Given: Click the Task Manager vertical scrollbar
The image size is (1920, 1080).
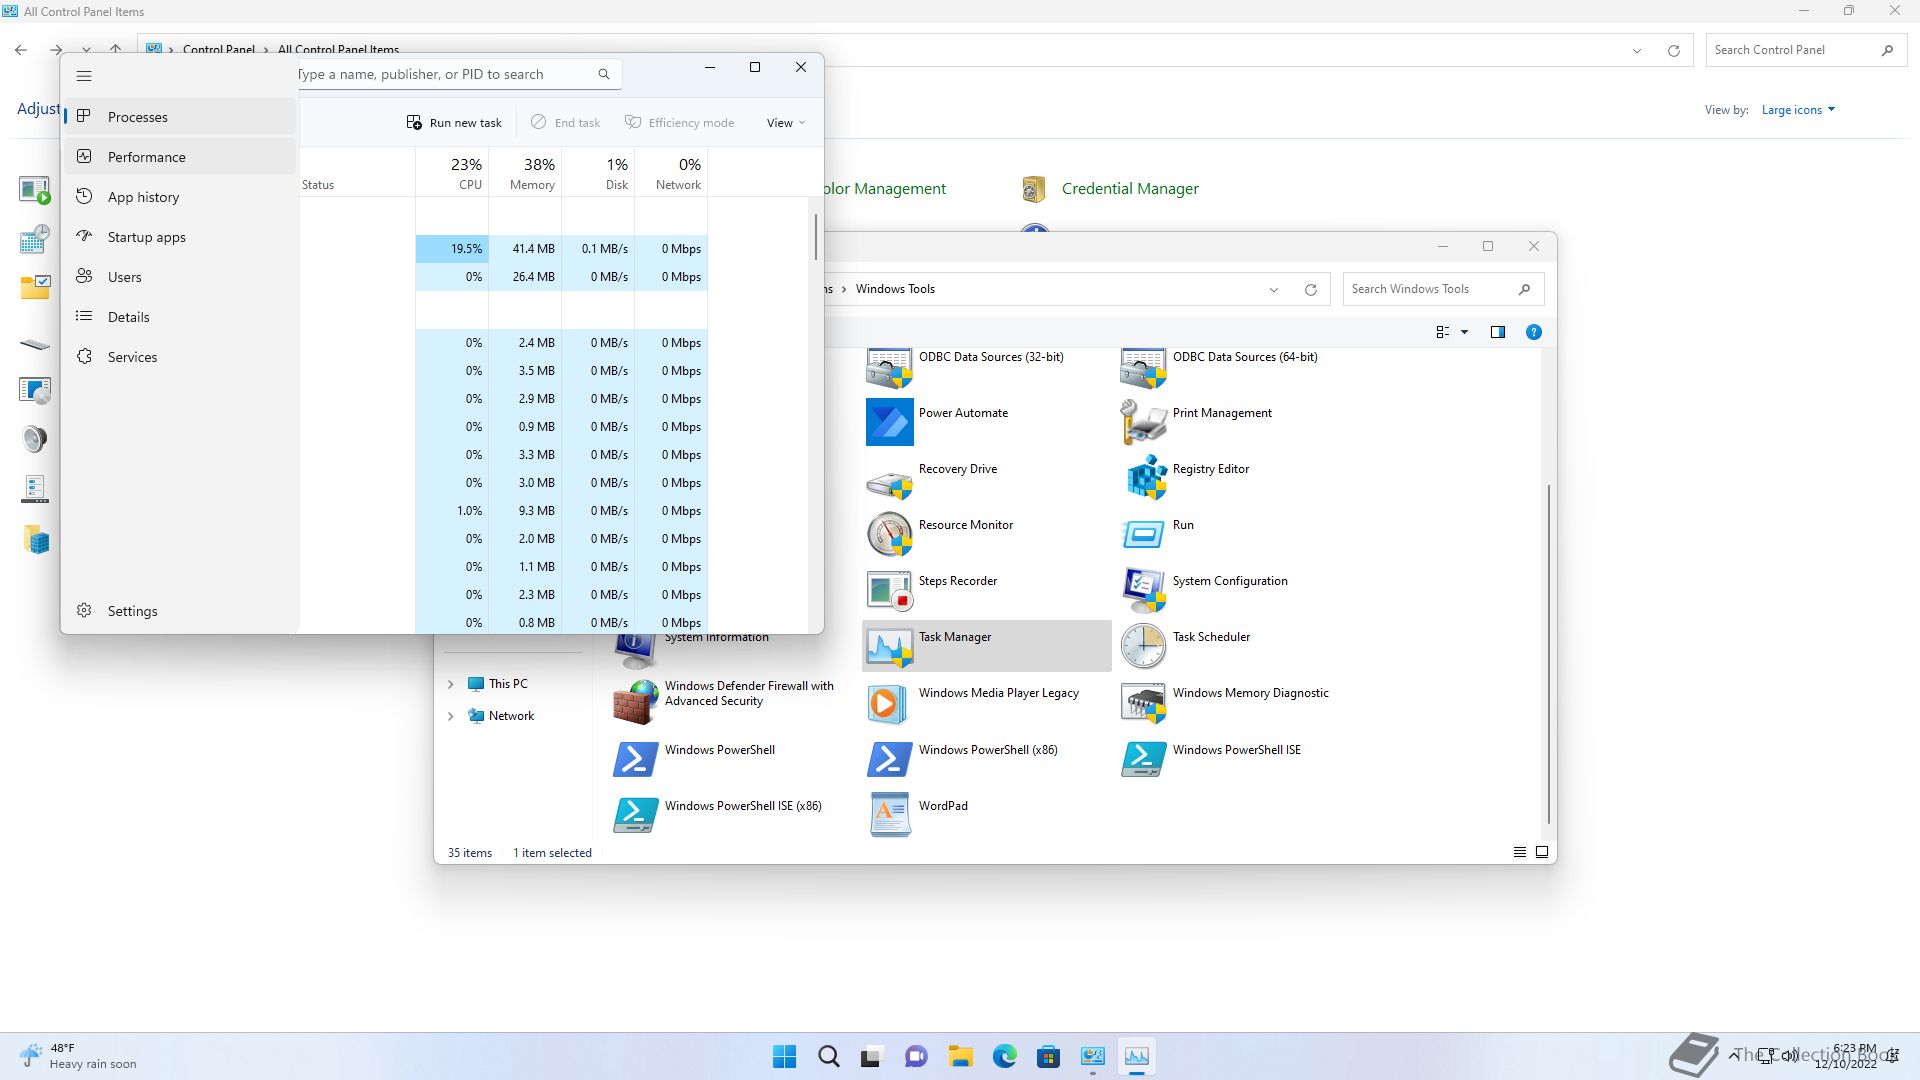Looking at the screenshot, I should point(816,237).
